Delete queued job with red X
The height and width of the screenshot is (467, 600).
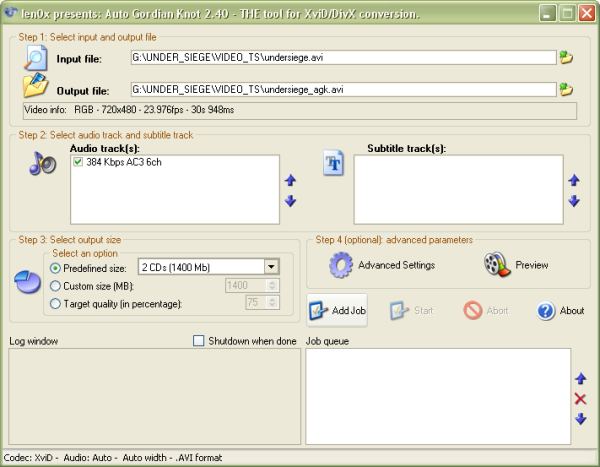click(580, 399)
